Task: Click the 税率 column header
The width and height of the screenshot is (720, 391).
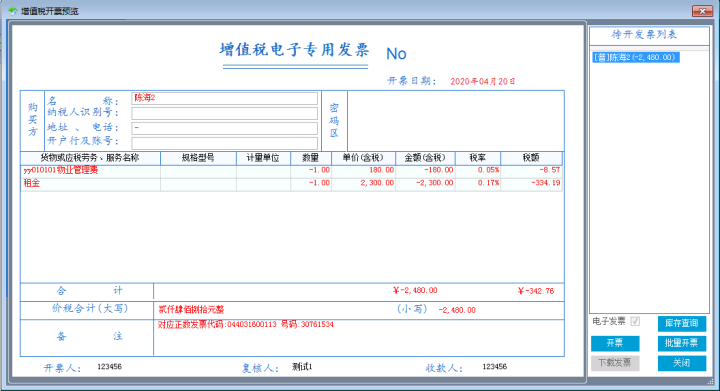Action: pyautogui.click(x=478, y=158)
